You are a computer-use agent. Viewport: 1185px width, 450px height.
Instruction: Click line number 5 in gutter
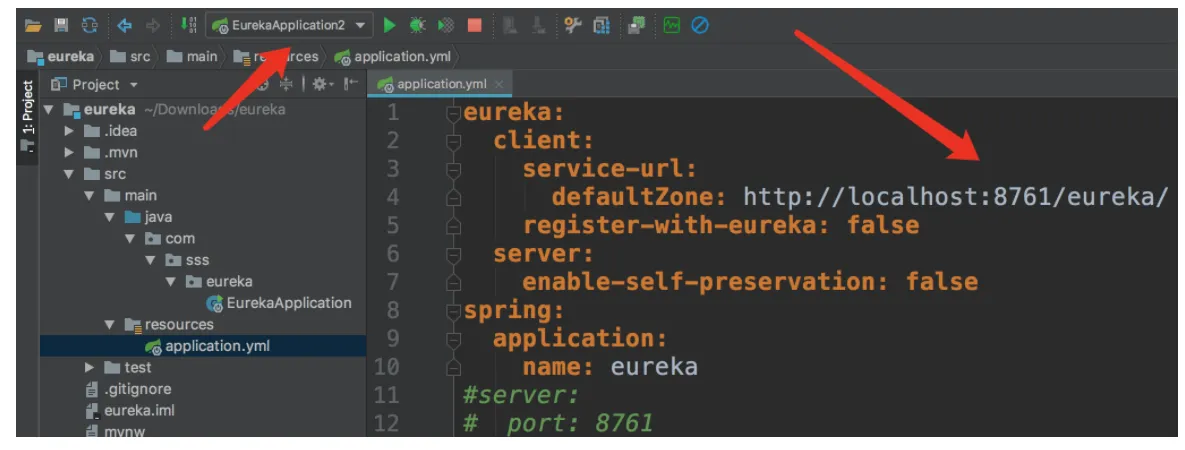click(x=392, y=225)
